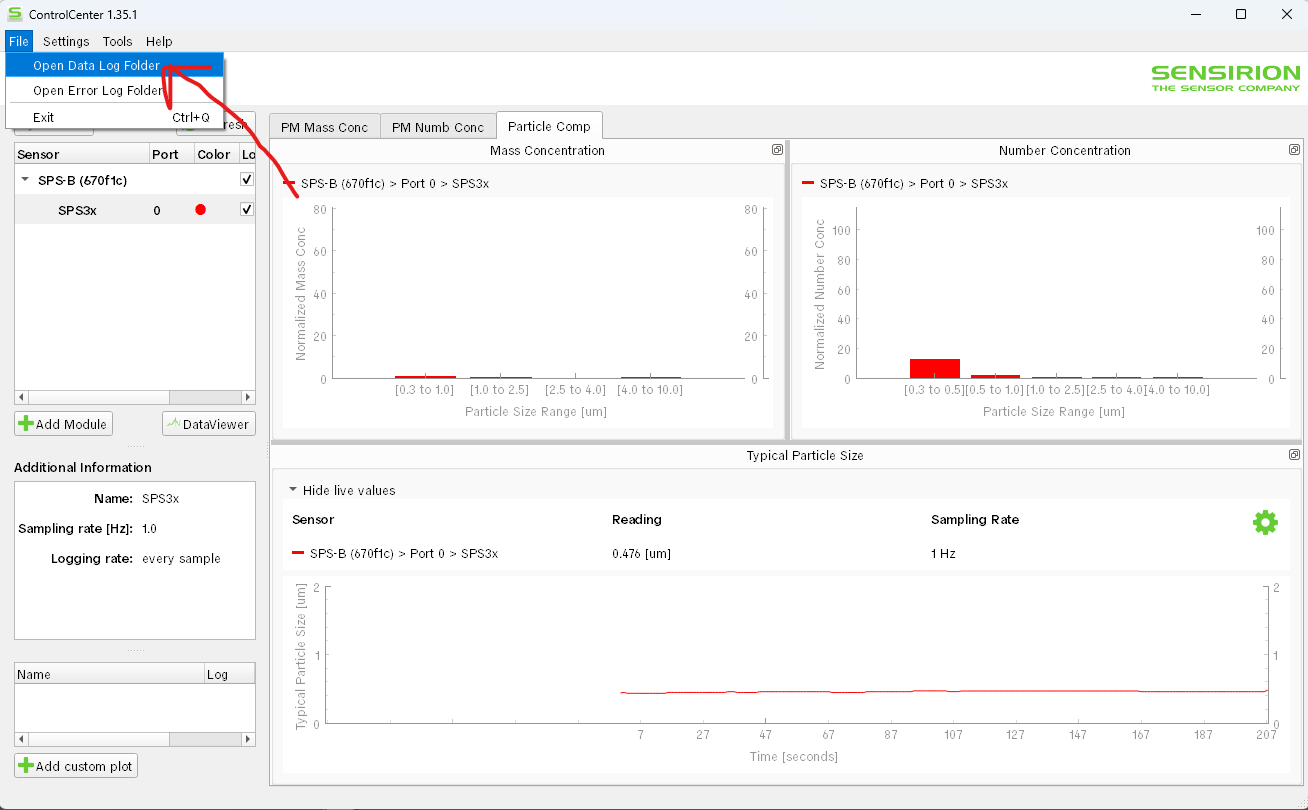Click the Name value SPS3x in Additional Information
The width and height of the screenshot is (1308, 810).
point(160,498)
